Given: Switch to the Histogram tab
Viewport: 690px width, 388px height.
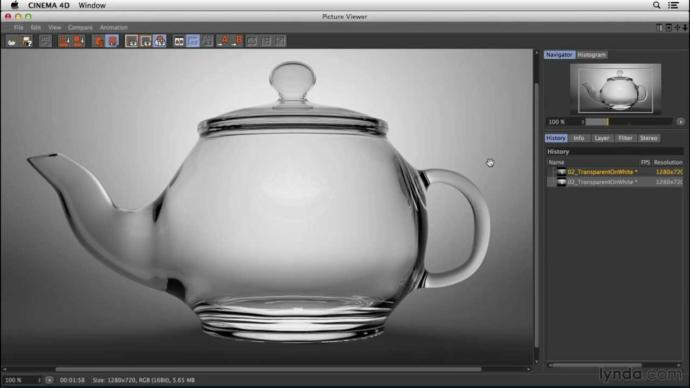Looking at the screenshot, I should (x=591, y=55).
